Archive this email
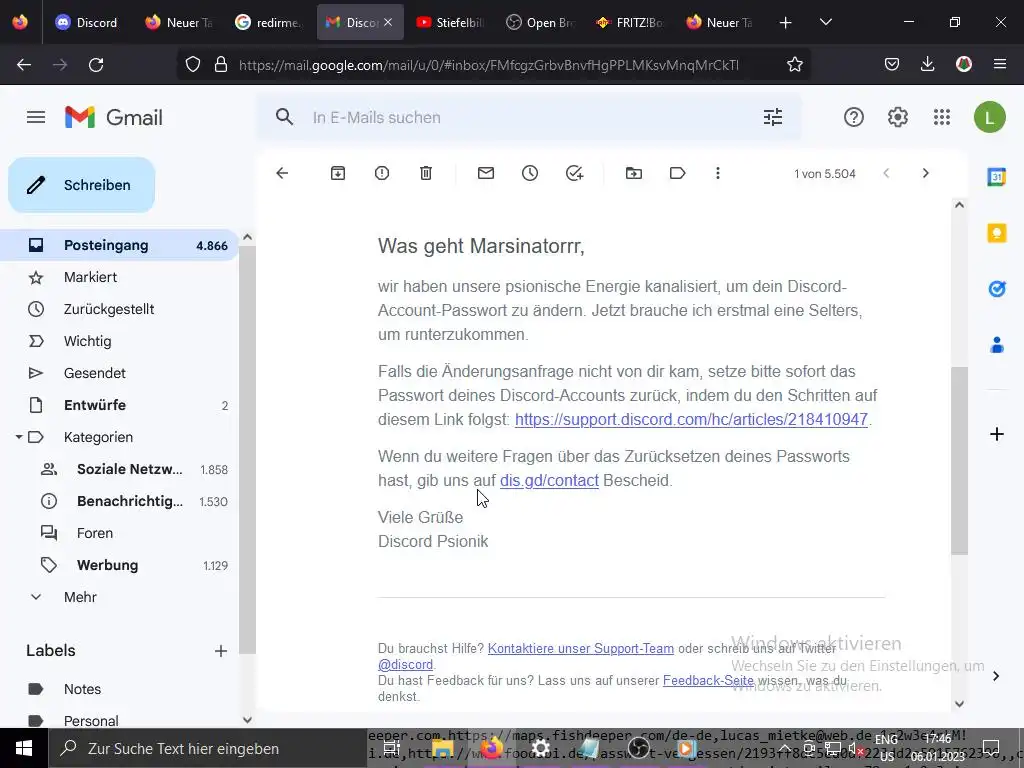1024x768 pixels. [338, 173]
